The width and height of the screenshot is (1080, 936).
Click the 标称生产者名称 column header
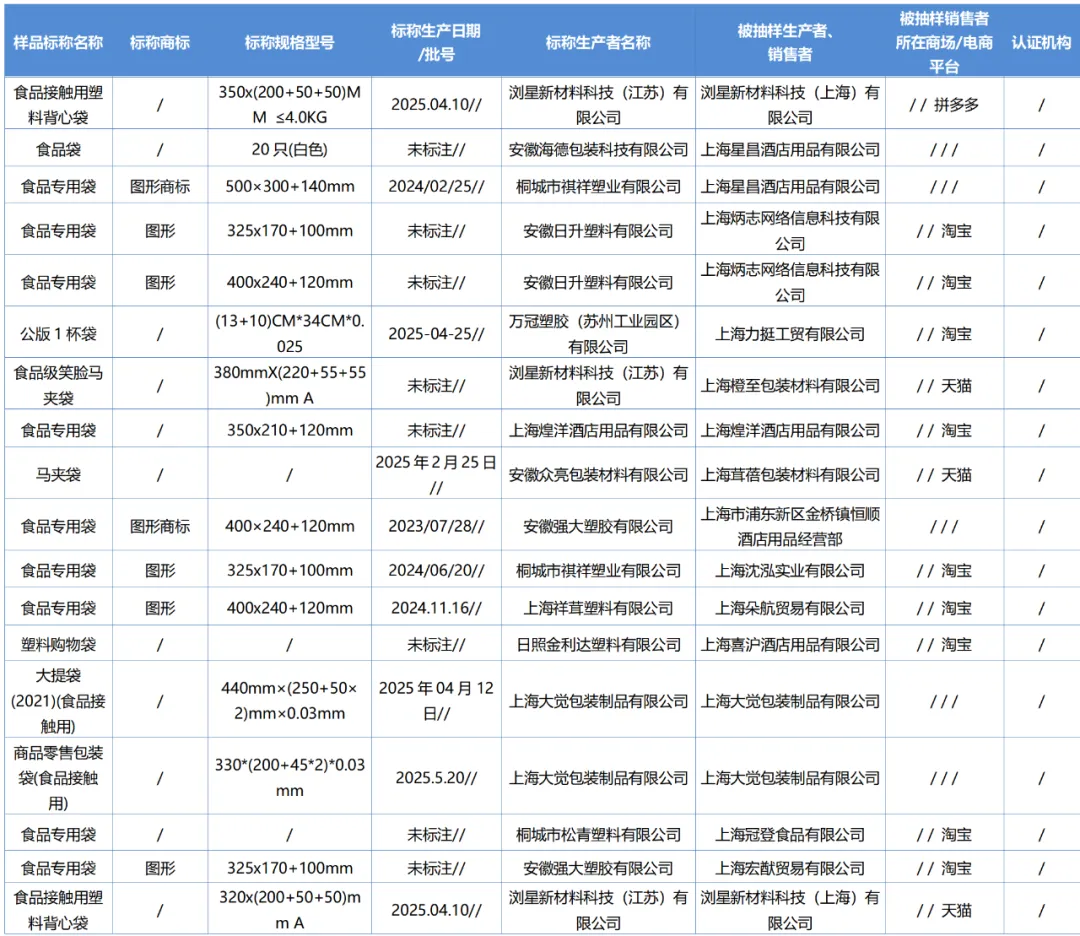598,43
